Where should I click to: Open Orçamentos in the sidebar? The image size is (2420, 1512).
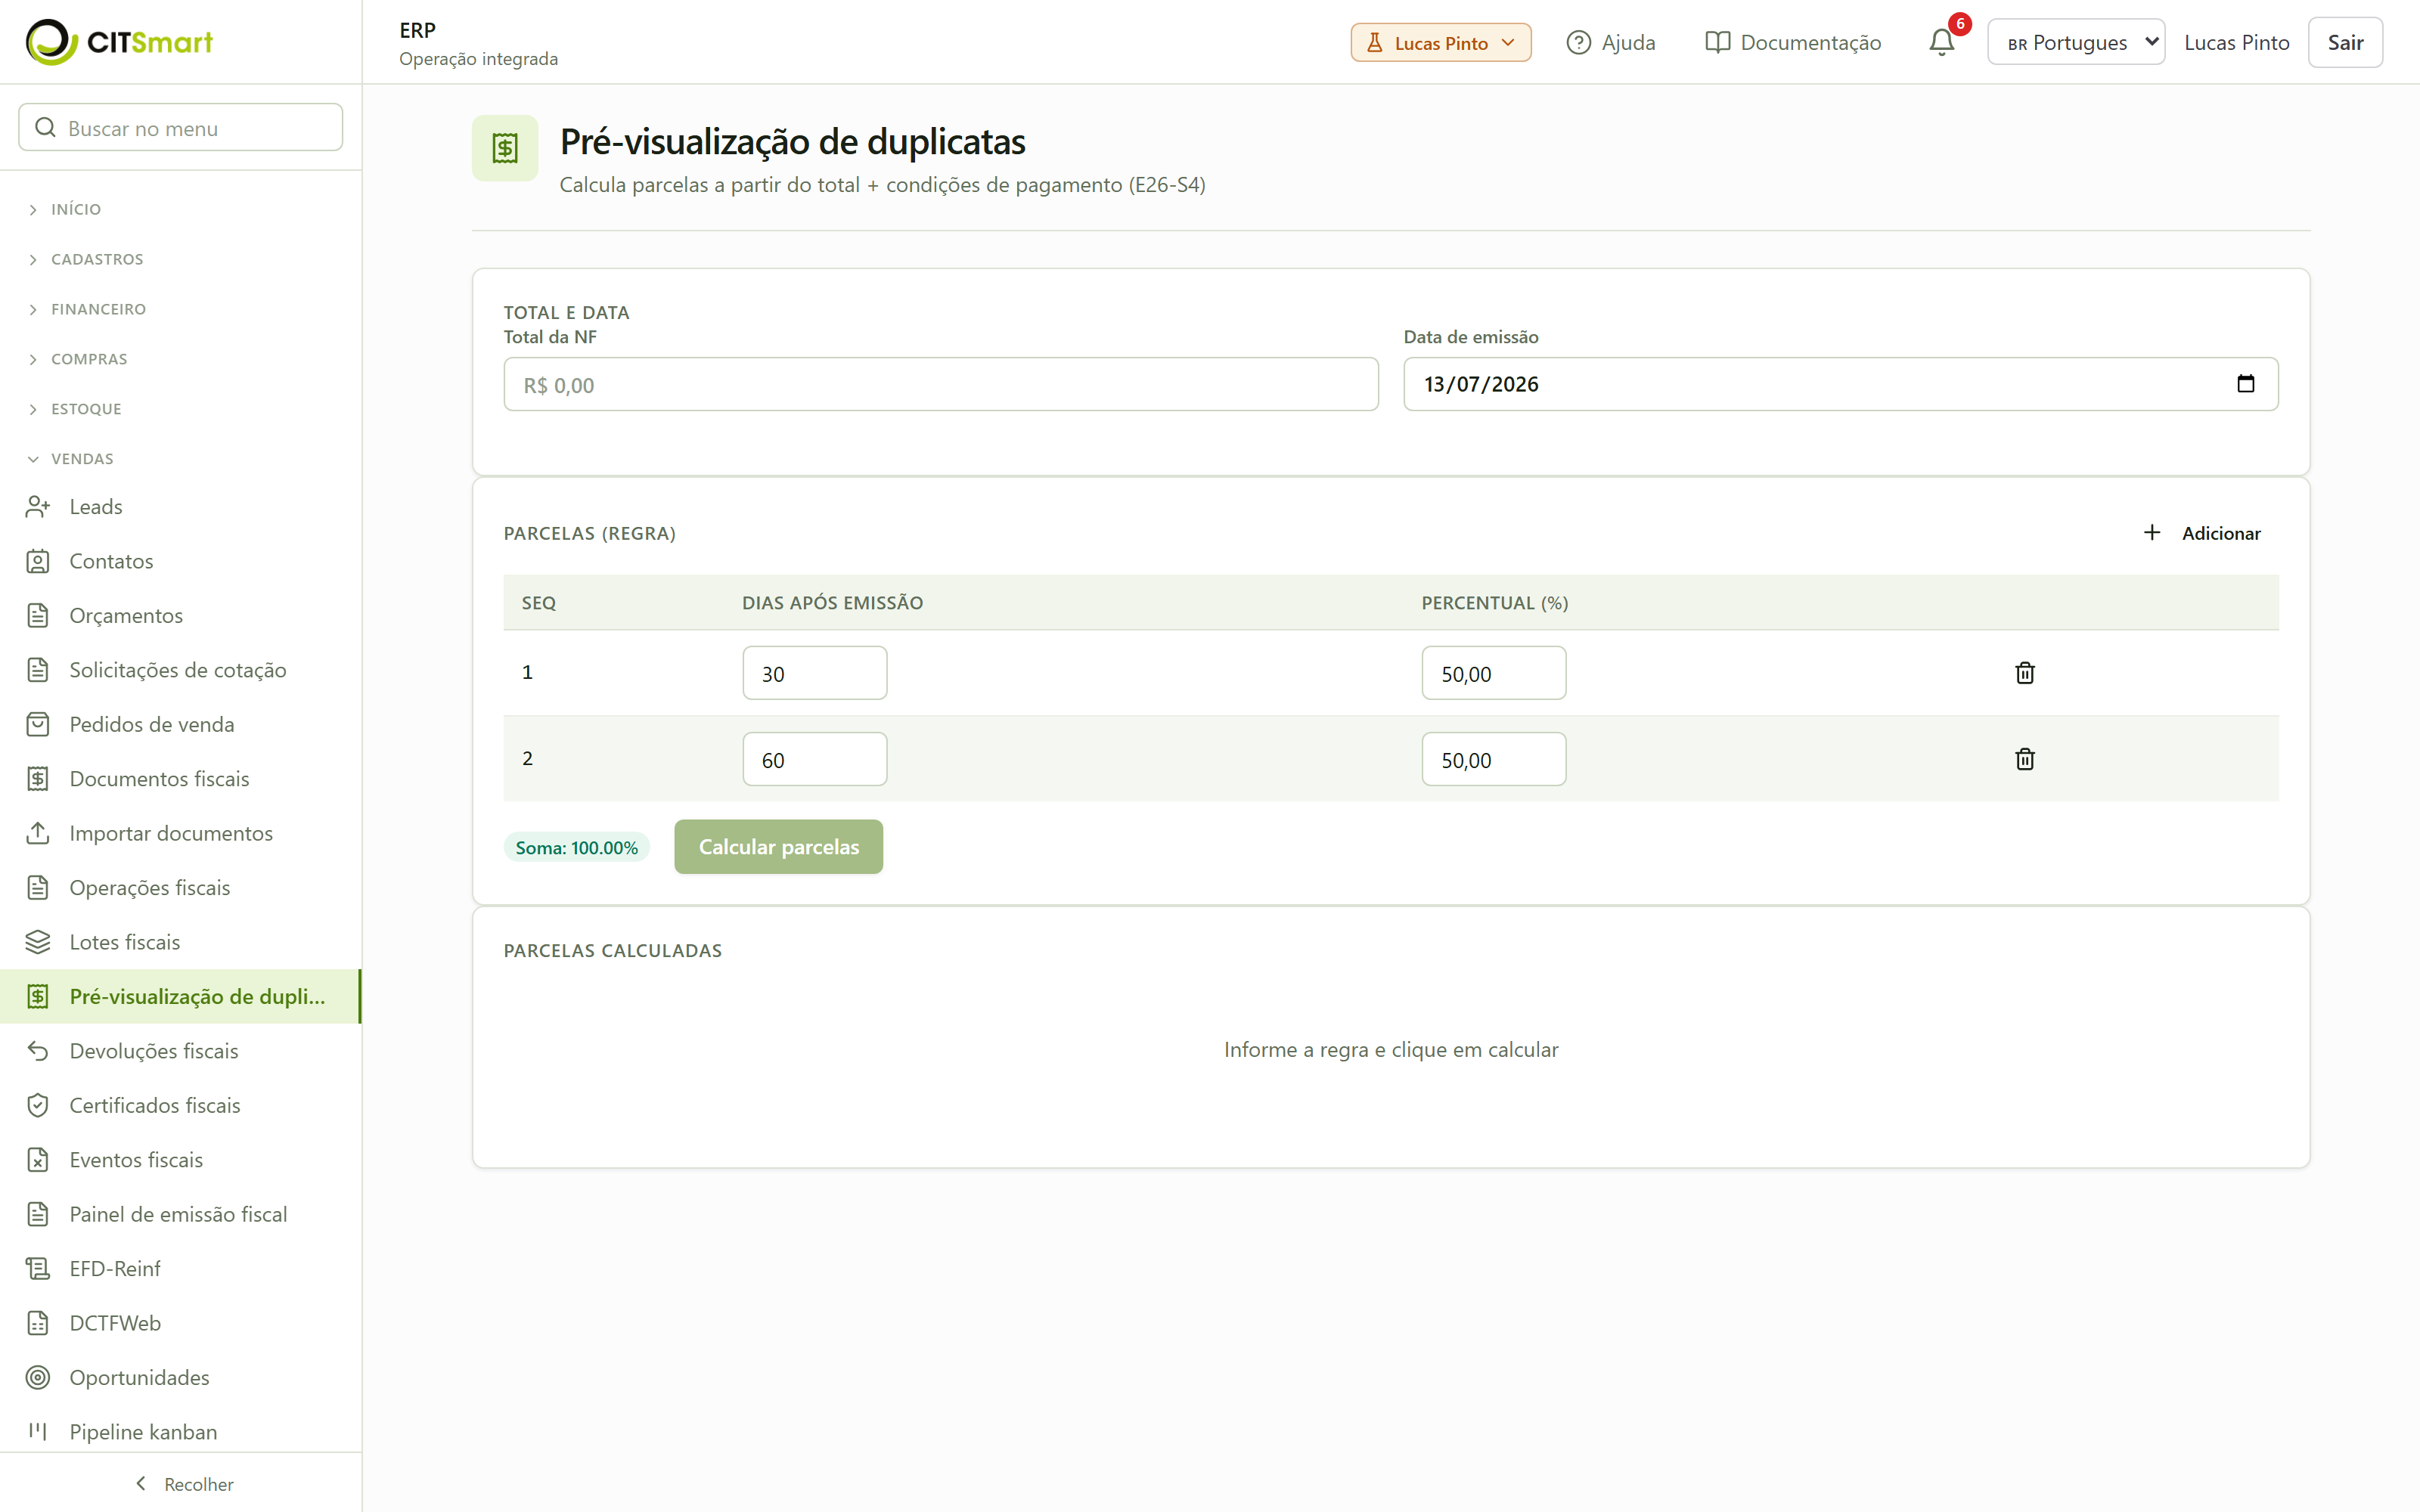(x=181, y=615)
